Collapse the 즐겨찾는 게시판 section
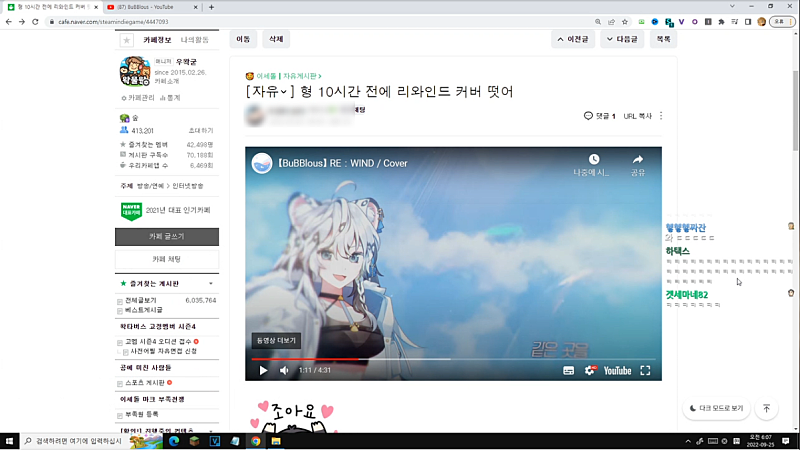Image resolution: width=800 pixels, height=450 pixels. 211,284
